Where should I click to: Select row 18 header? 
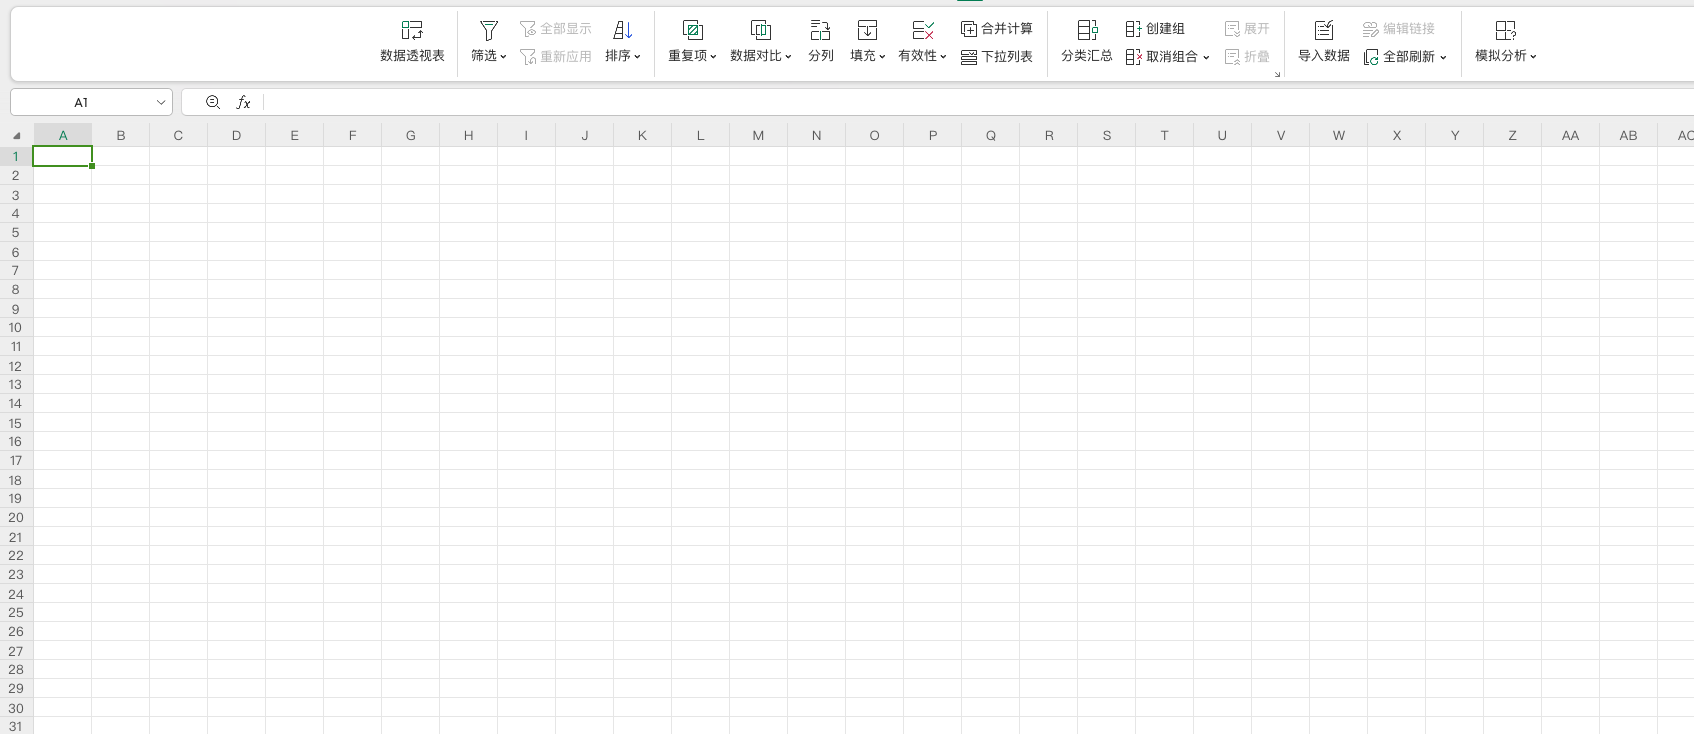[x=16, y=480]
